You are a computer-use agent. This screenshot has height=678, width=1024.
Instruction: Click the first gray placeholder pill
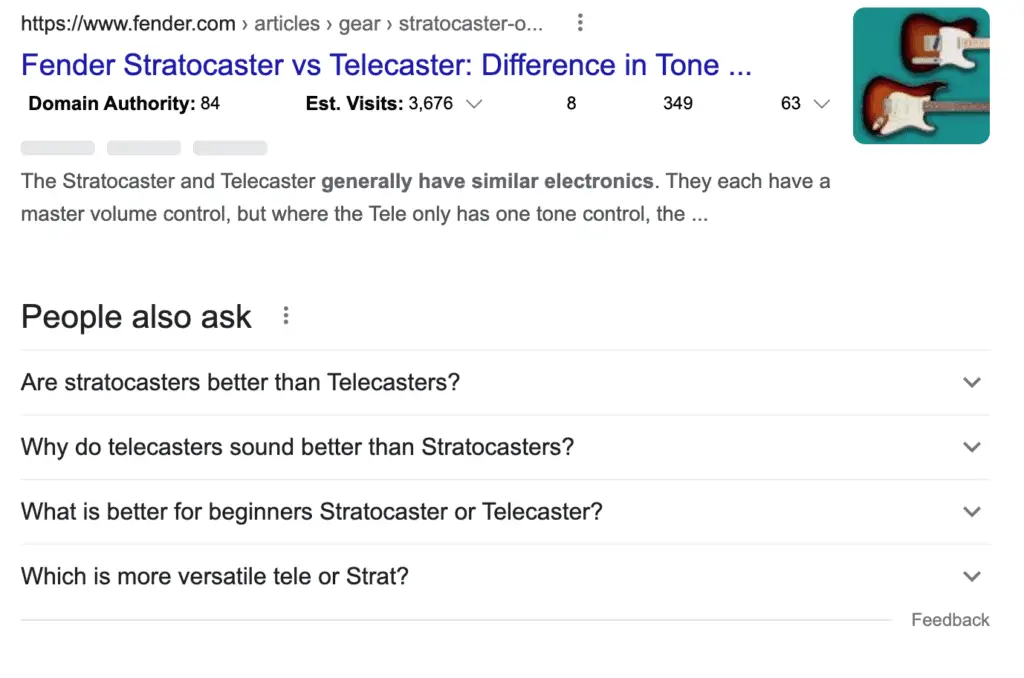[57, 148]
